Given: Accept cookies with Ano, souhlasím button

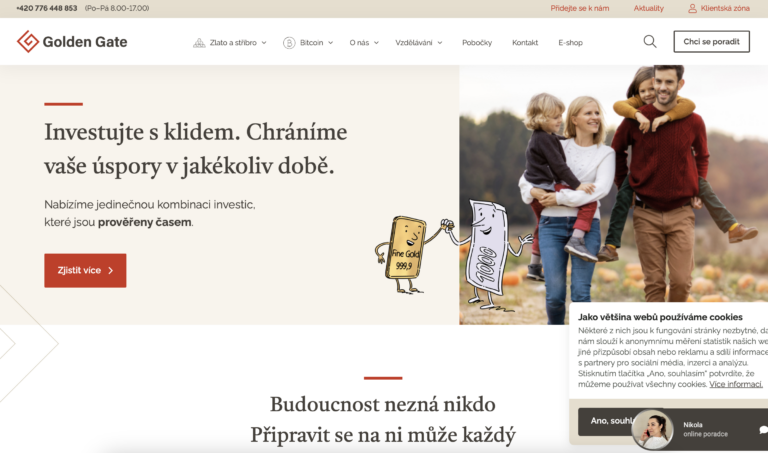Looking at the screenshot, I should tap(606, 421).
